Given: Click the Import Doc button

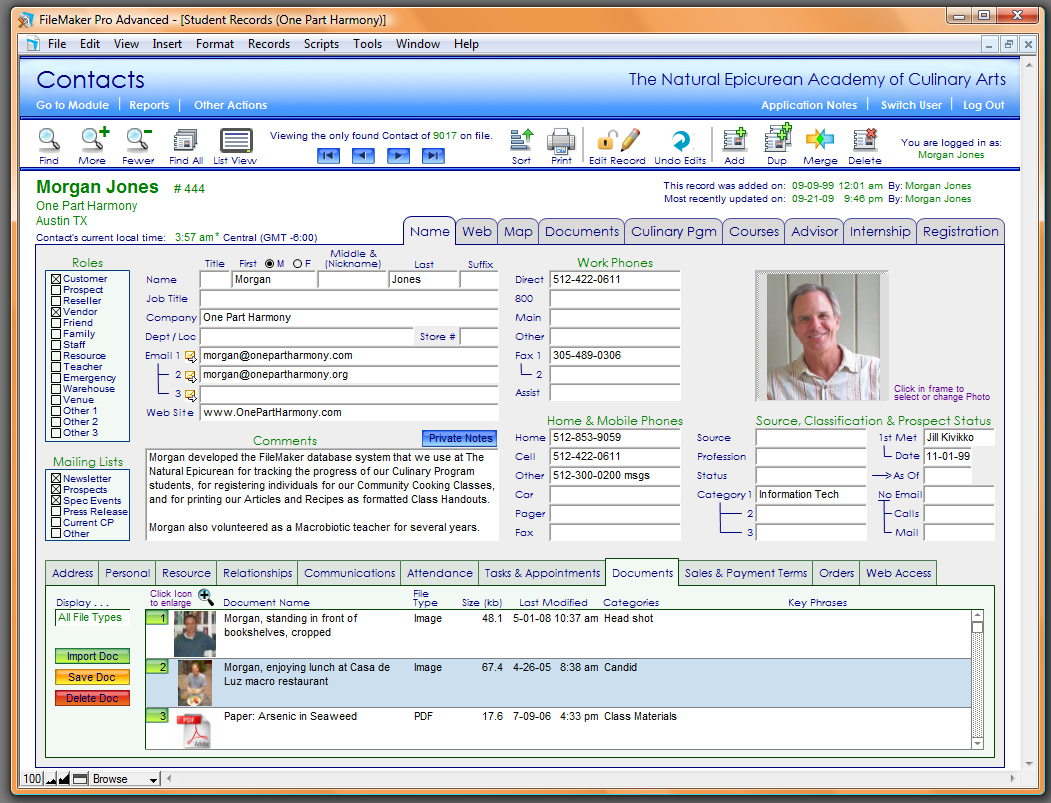Looking at the screenshot, I should (92, 656).
